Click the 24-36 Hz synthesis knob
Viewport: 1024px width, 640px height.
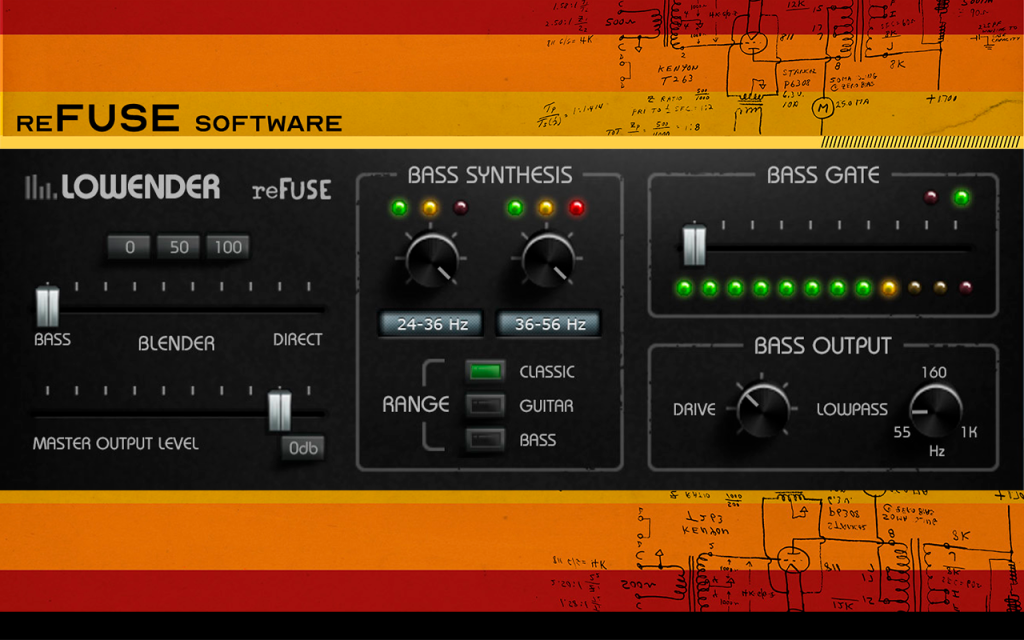click(x=432, y=261)
